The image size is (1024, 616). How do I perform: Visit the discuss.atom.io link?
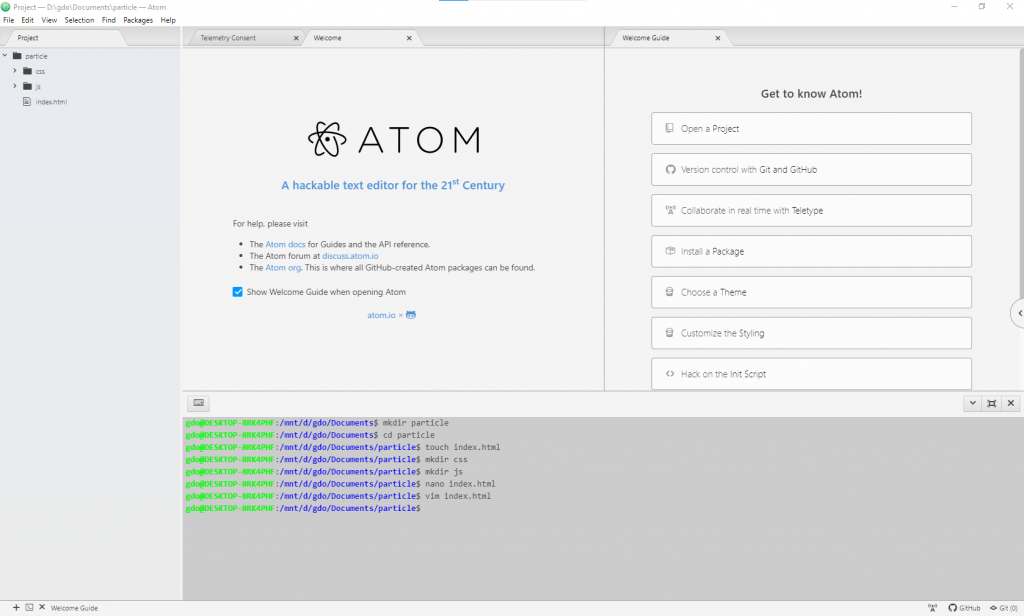[350, 256]
